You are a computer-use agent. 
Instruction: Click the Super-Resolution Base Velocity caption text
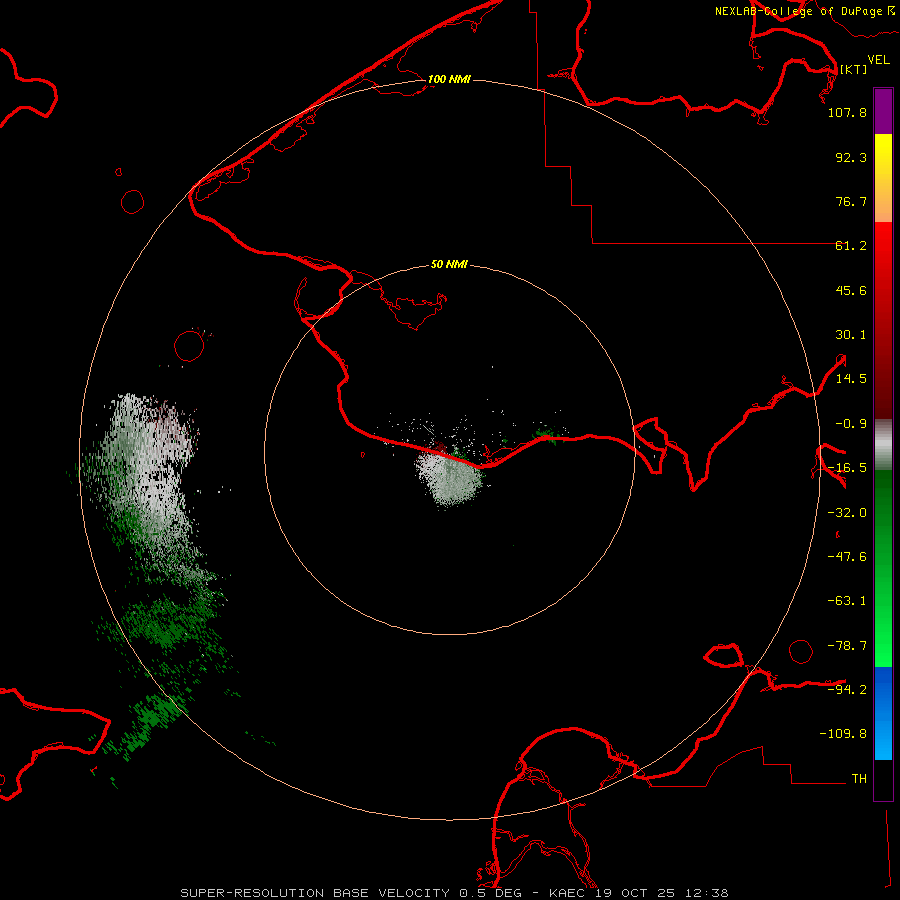tap(454, 893)
